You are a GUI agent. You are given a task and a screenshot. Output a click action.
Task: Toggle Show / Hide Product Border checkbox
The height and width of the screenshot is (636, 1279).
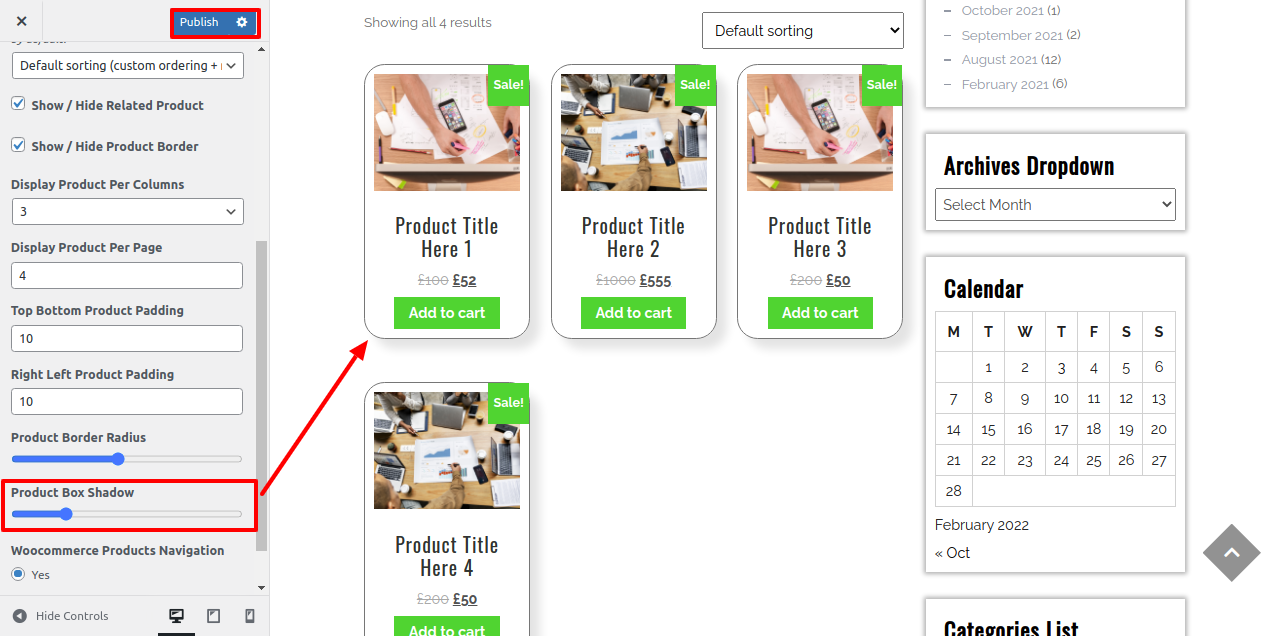[18, 145]
